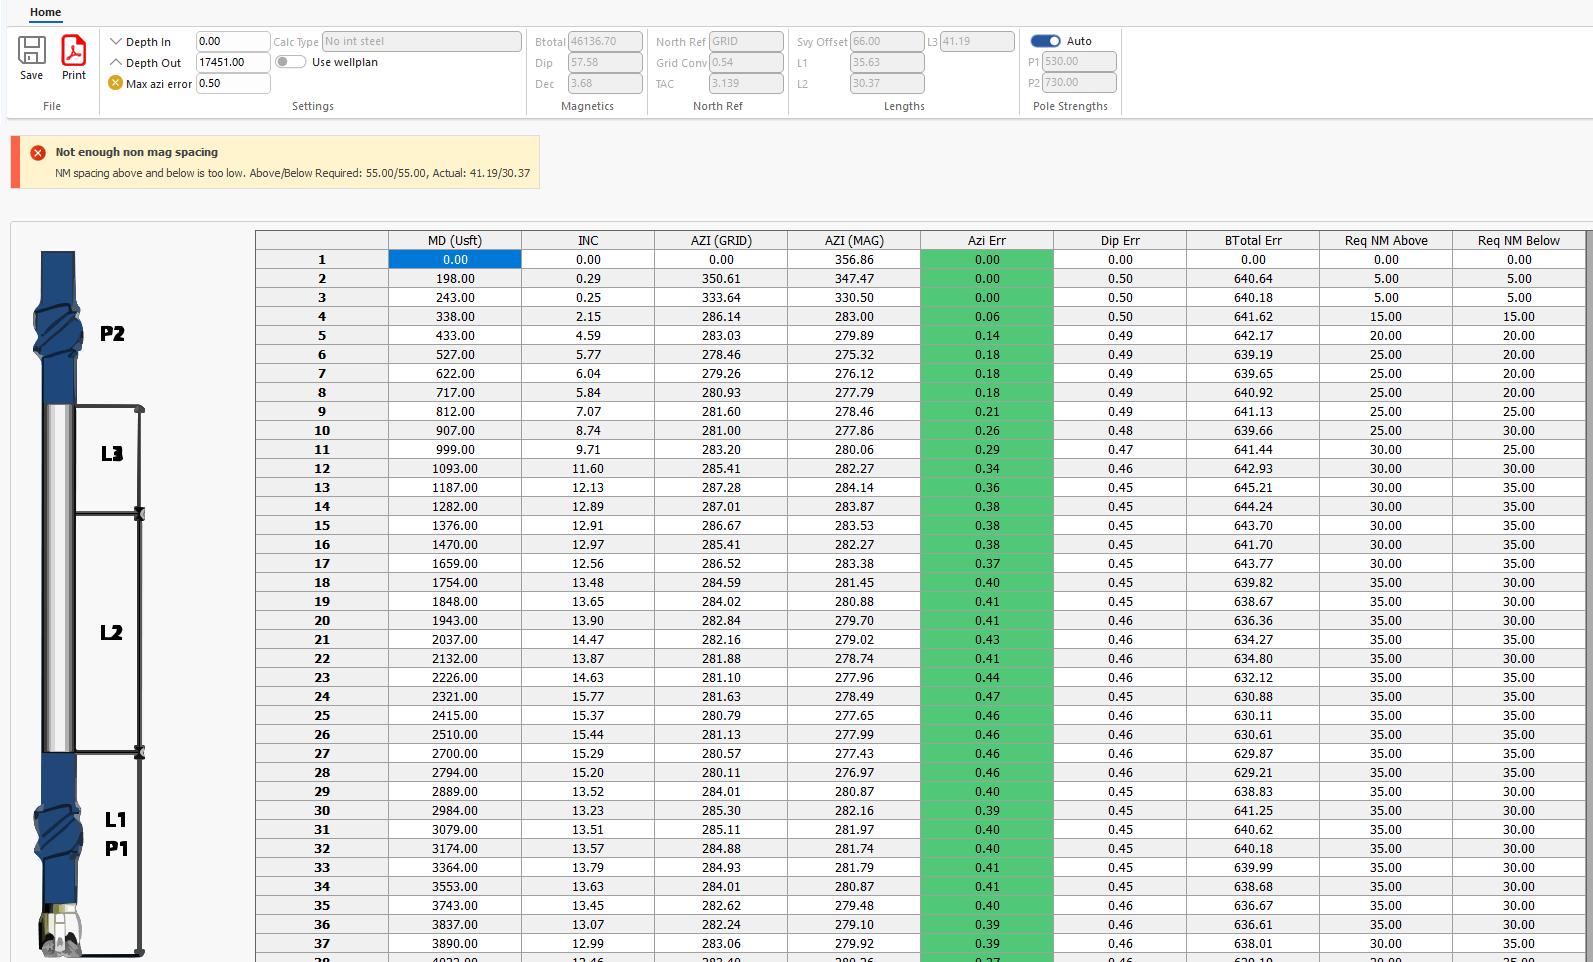Viewport: 1593px width, 962px height.
Task: Switch to the Home ribbon tab
Action: pos(45,13)
